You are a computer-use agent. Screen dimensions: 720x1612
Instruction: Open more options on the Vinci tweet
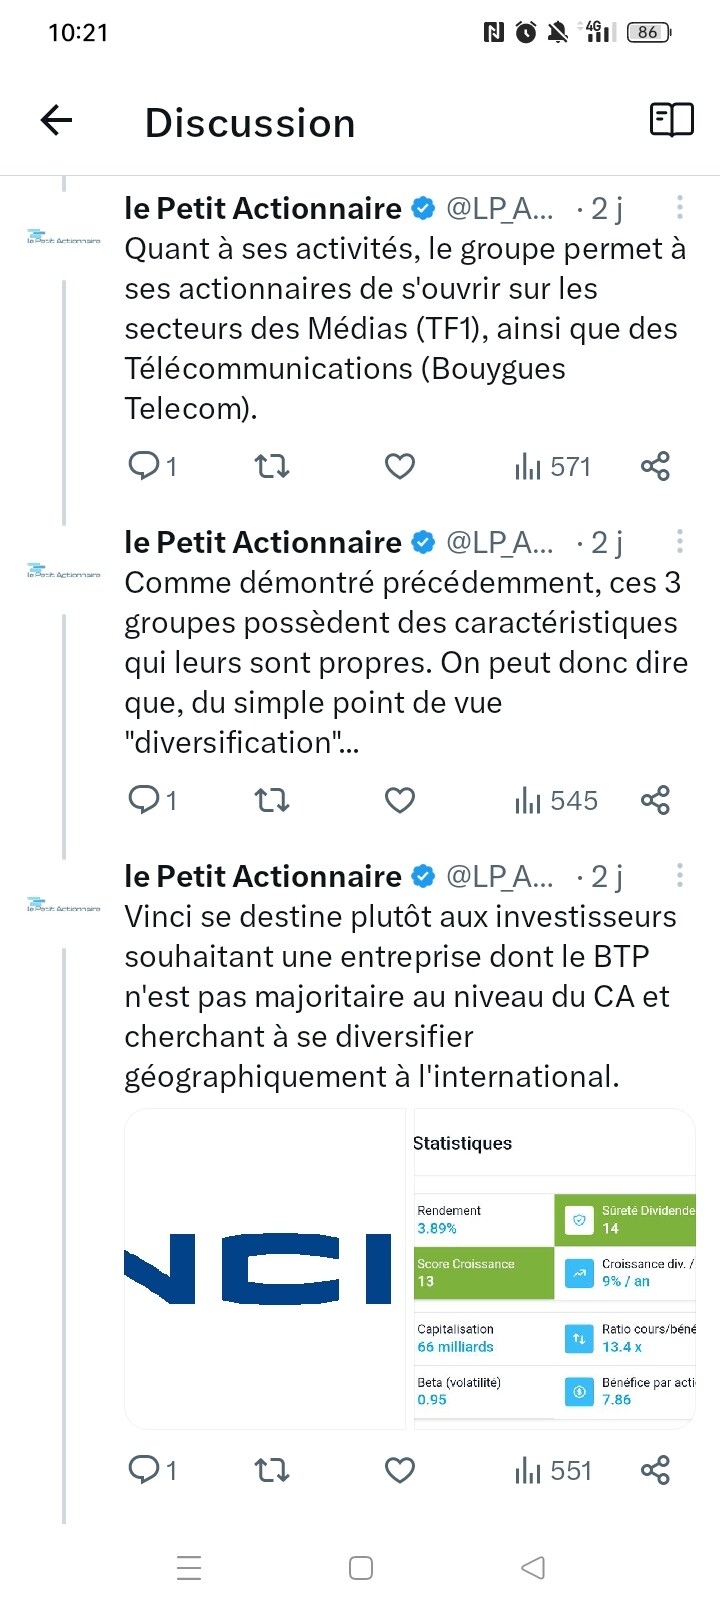680,875
